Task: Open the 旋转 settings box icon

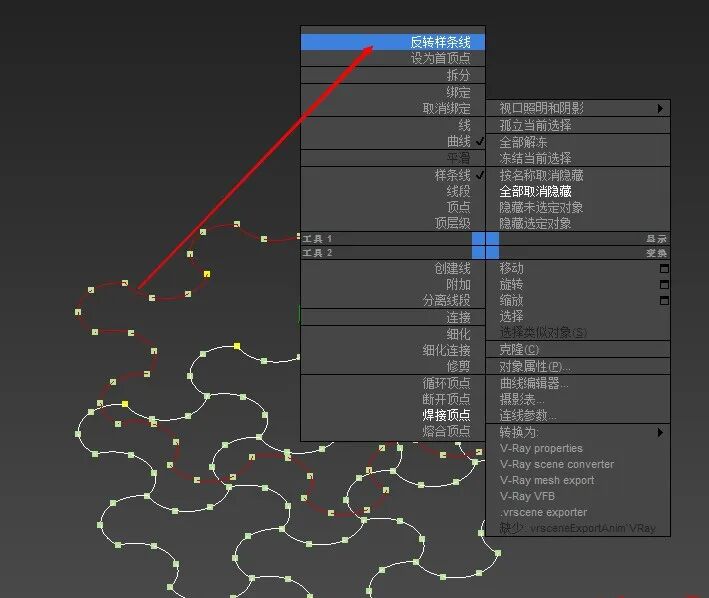Action: tap(664, 284)
